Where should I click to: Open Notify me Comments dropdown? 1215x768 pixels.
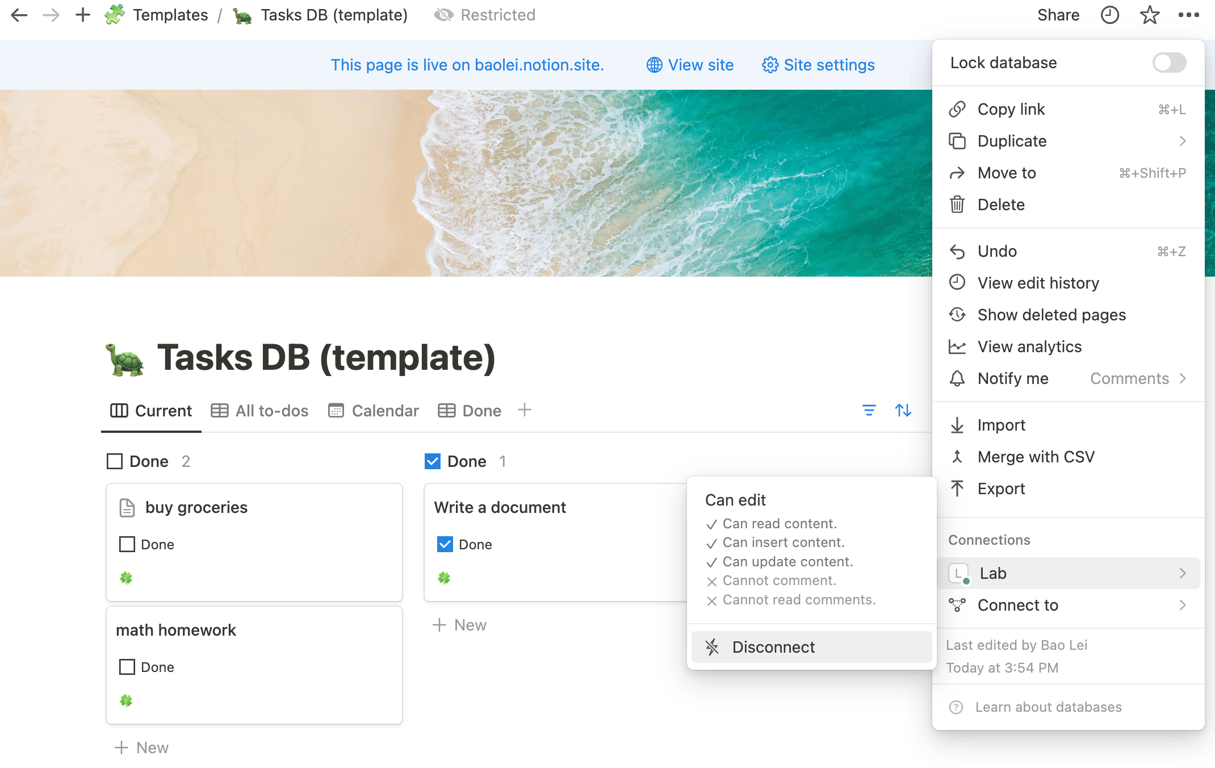coord(1138,379)
